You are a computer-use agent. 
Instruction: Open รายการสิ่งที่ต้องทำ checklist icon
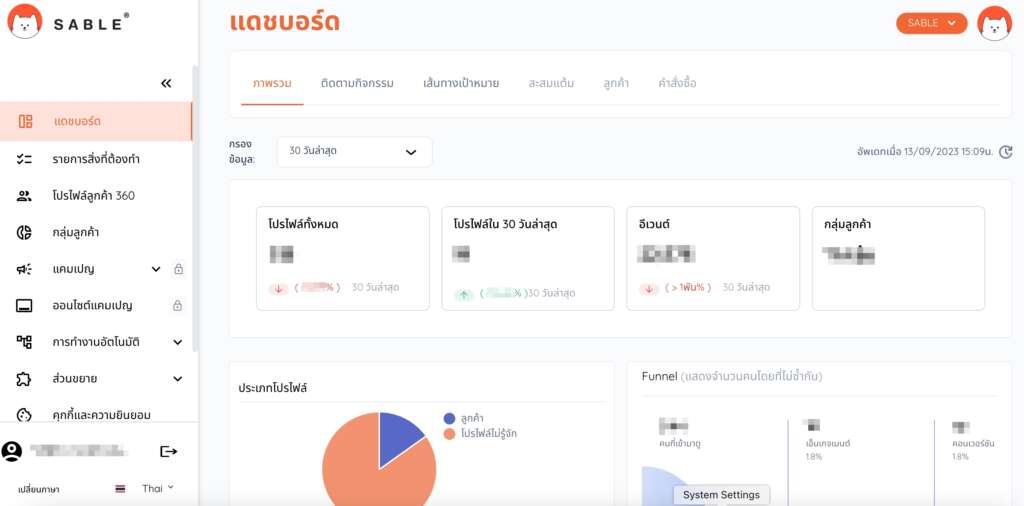coord(25,159)
